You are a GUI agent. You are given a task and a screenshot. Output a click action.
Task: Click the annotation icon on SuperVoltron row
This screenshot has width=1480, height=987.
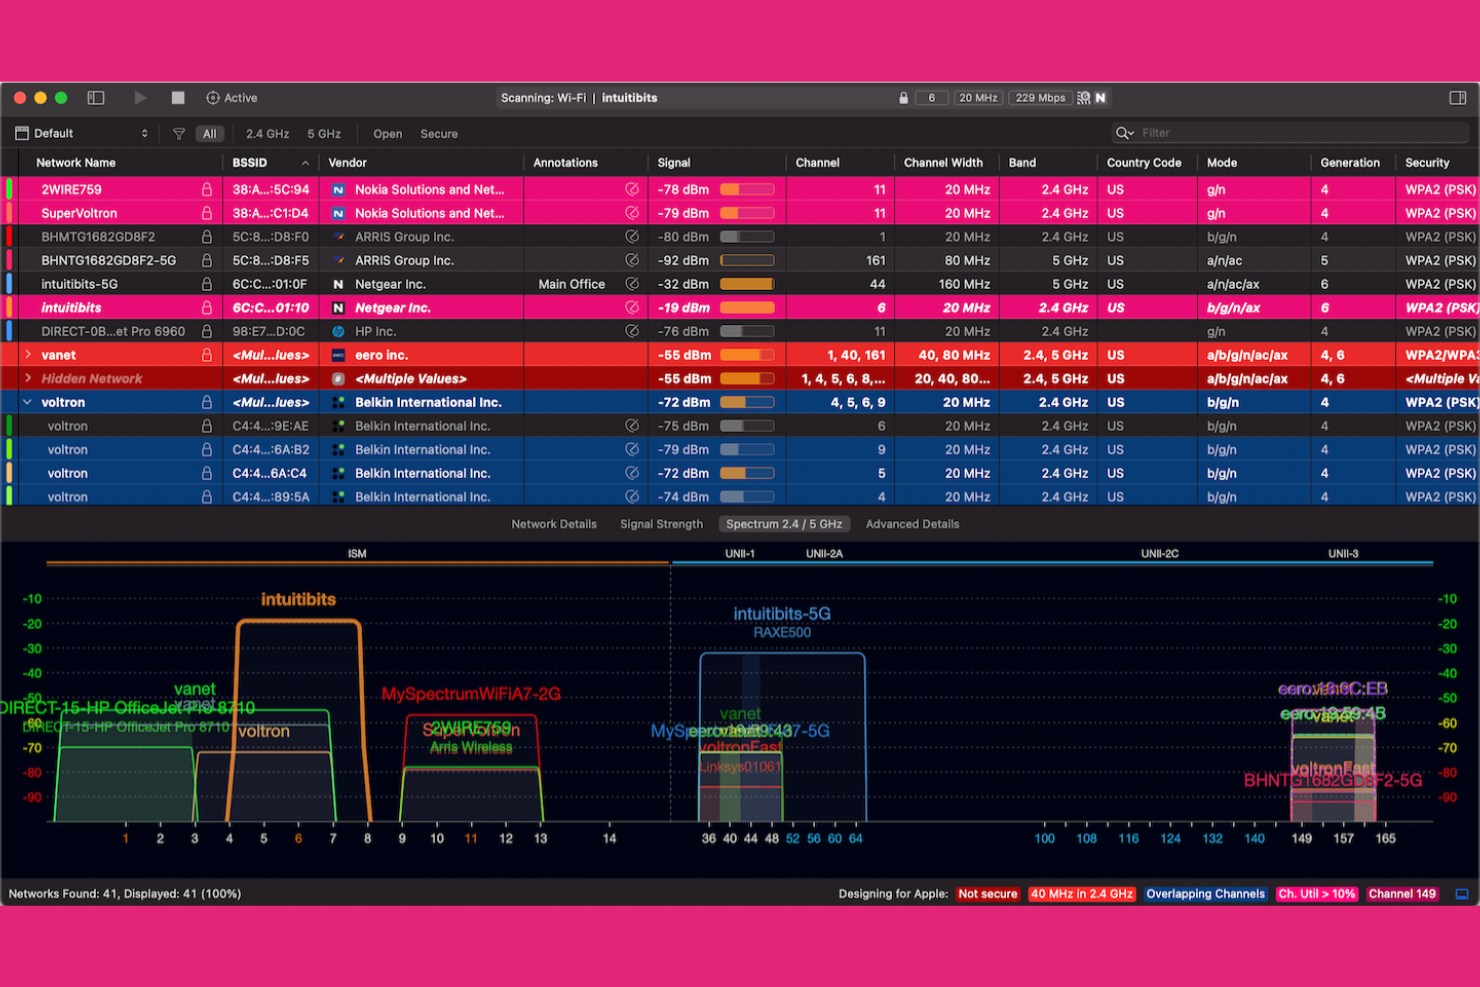pyautogui.click(x=632, y=213)
